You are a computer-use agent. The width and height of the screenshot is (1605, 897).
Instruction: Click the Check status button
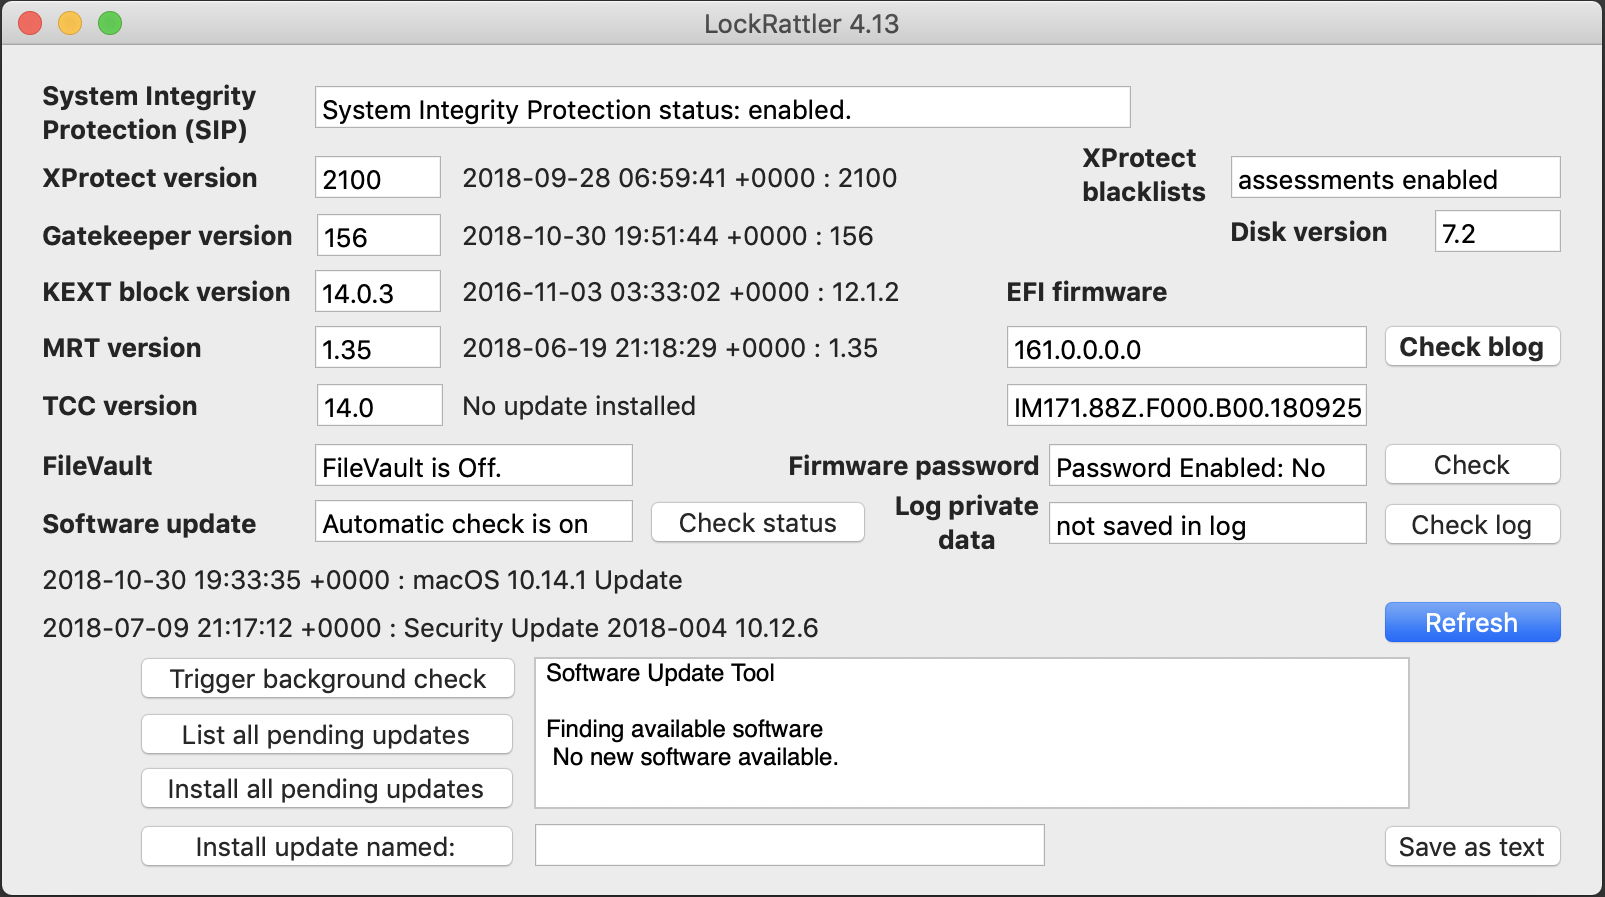(757, 523)
